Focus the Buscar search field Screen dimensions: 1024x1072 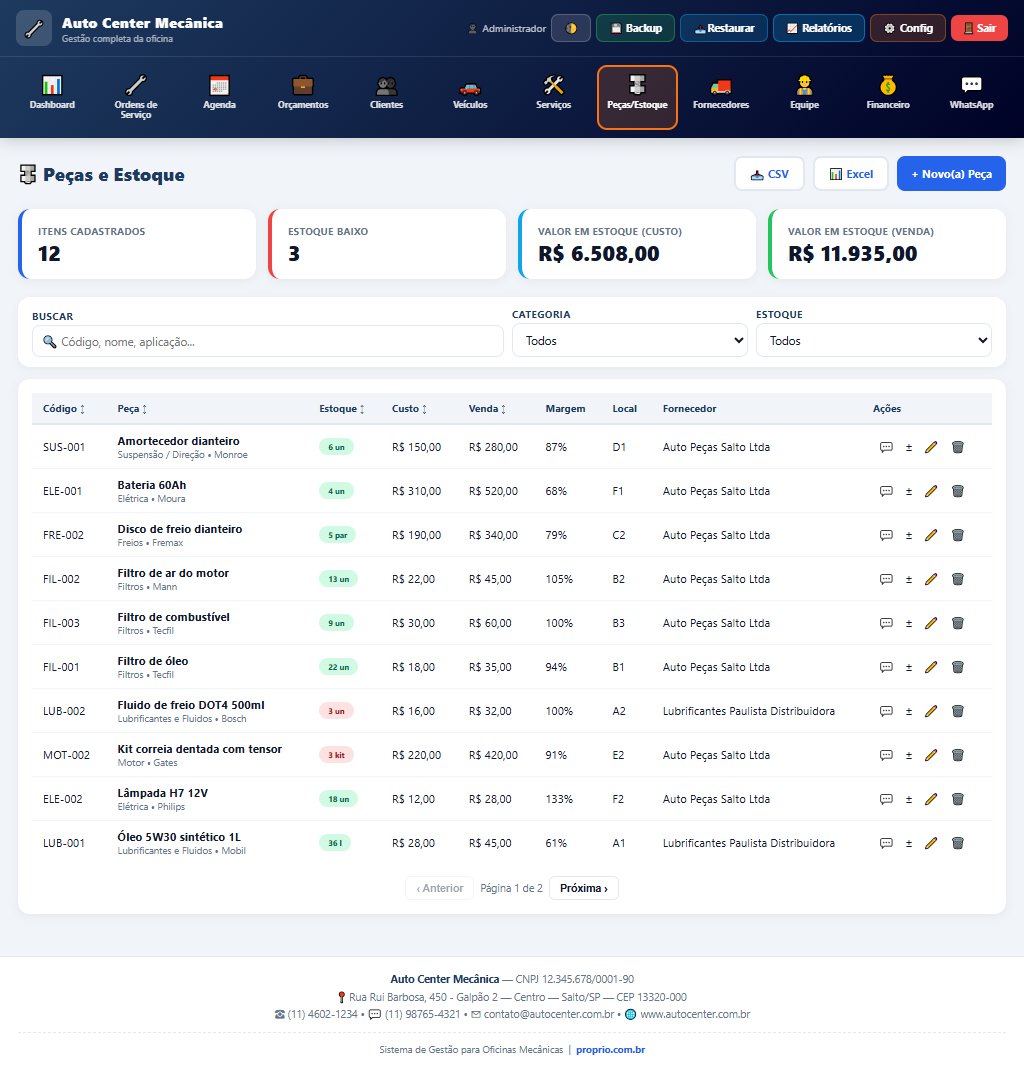point(268,341)
